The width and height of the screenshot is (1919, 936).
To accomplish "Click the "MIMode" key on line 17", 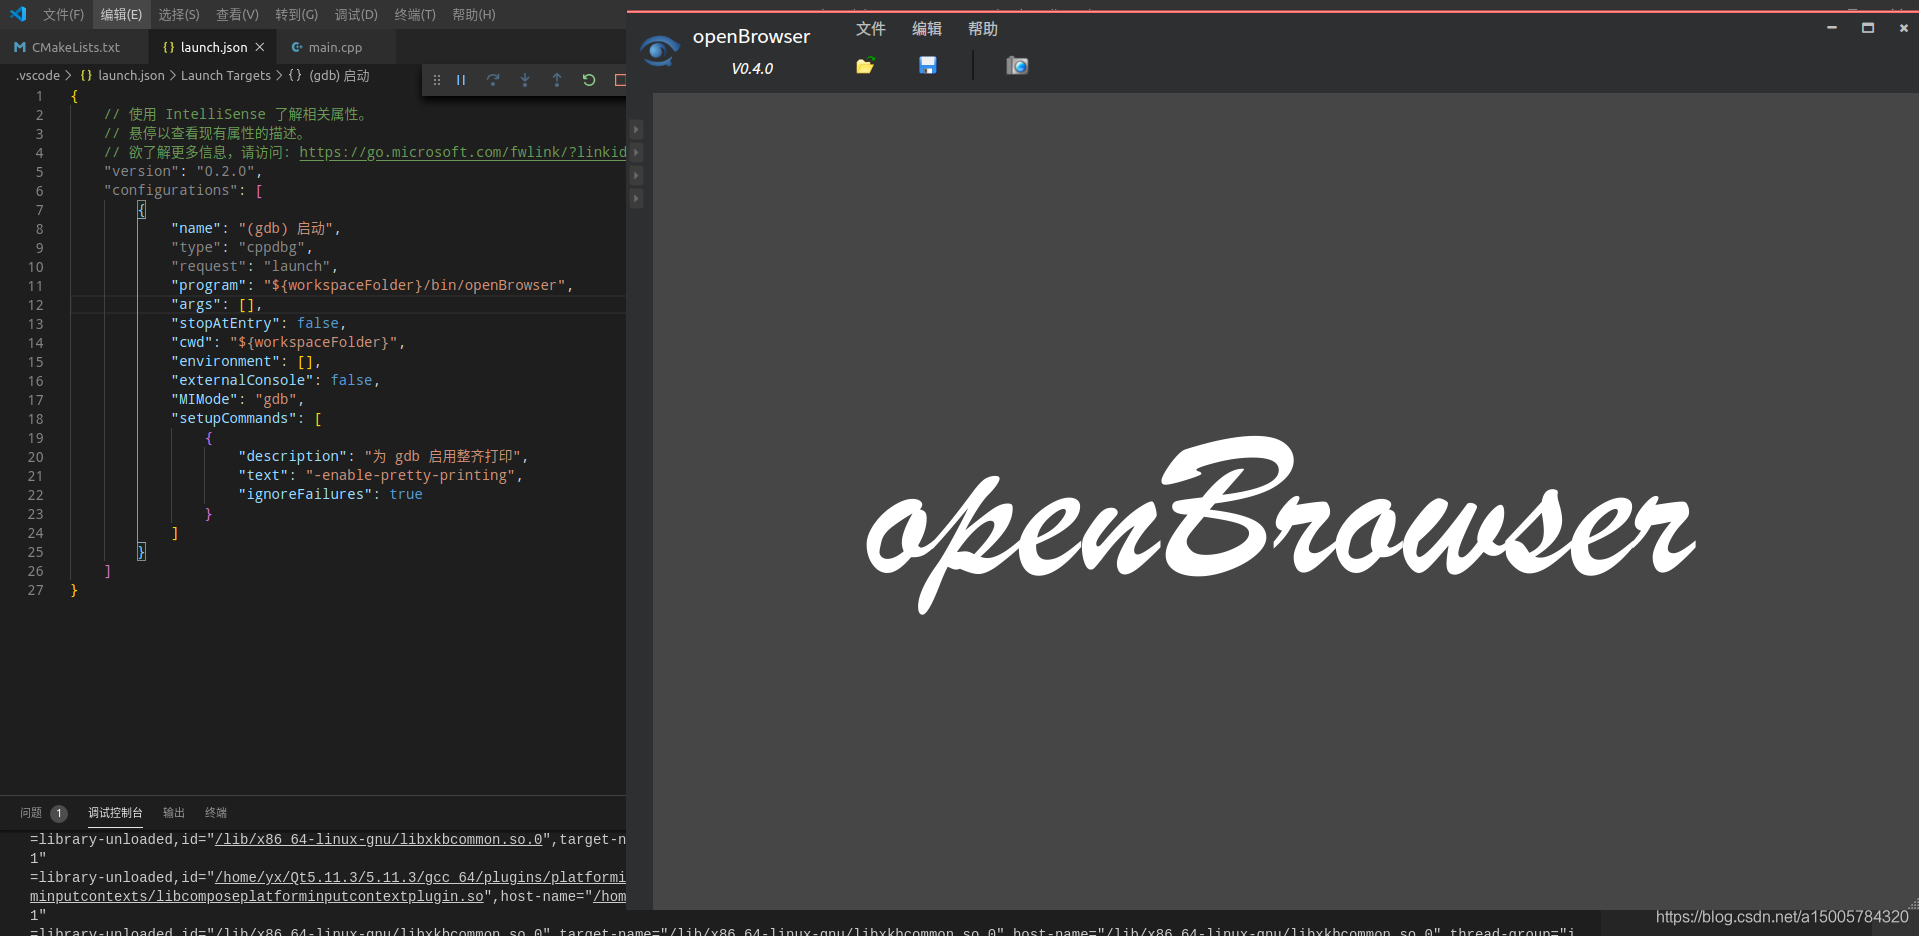I will pos(205,399).
